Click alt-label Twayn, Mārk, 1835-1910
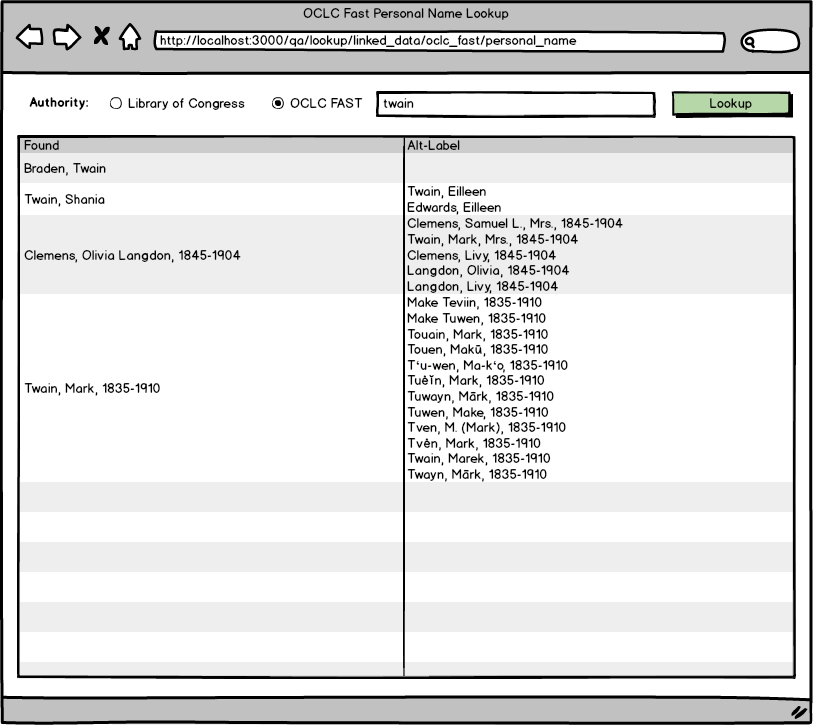This screenshot has width=813, height=725. (x=477, y=474)
